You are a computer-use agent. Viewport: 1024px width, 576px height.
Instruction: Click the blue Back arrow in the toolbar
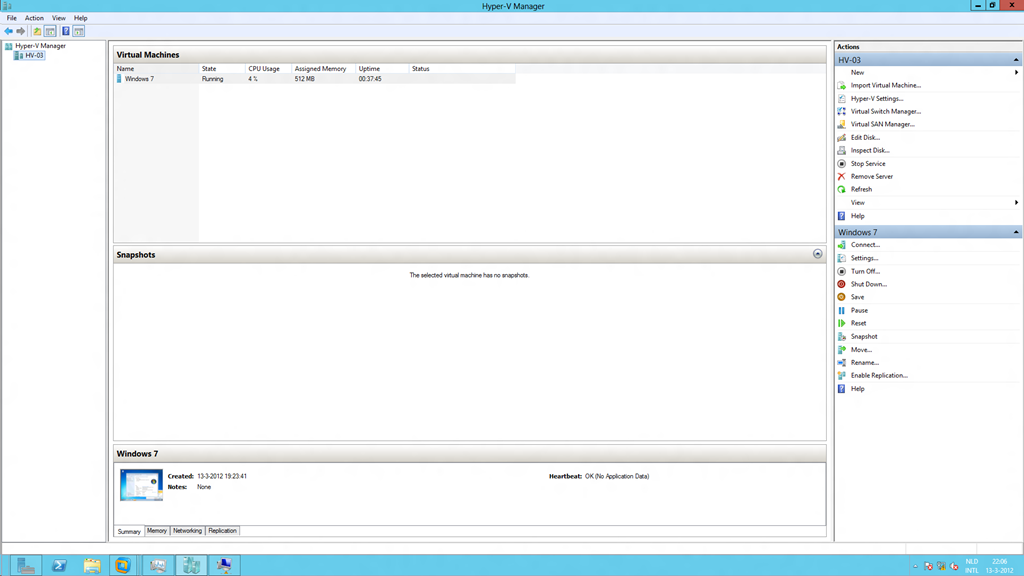[8, 31]
